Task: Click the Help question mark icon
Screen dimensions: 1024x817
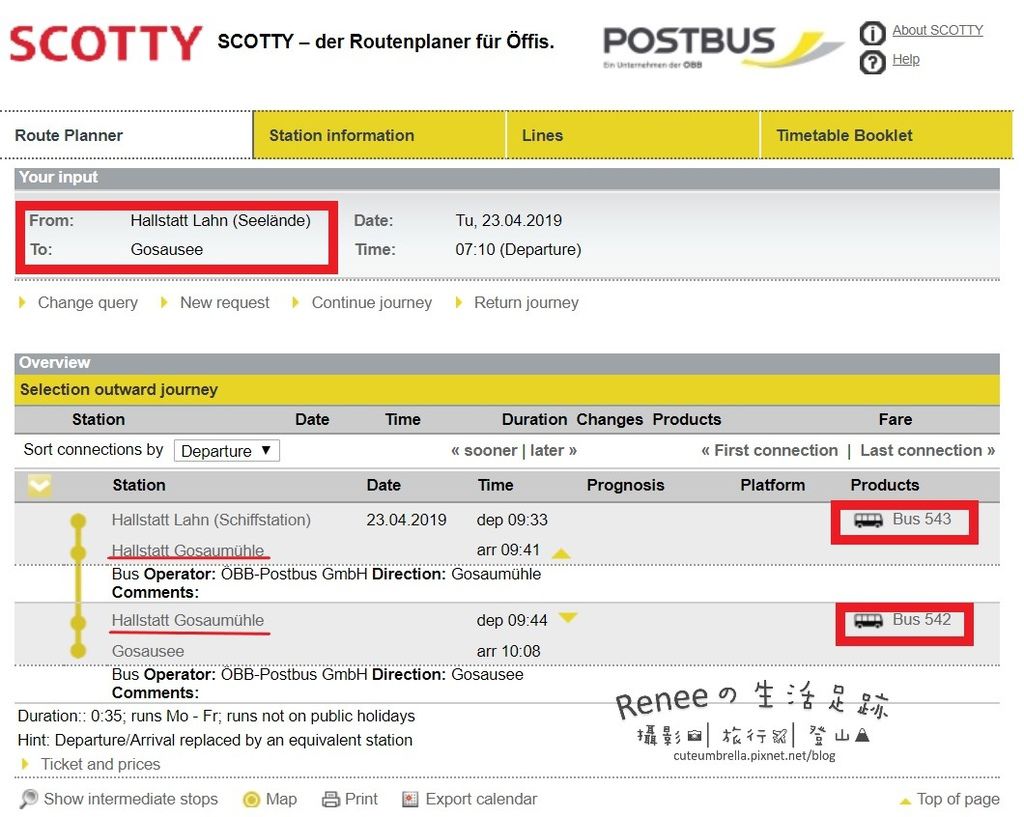Action: click(872, 62)
